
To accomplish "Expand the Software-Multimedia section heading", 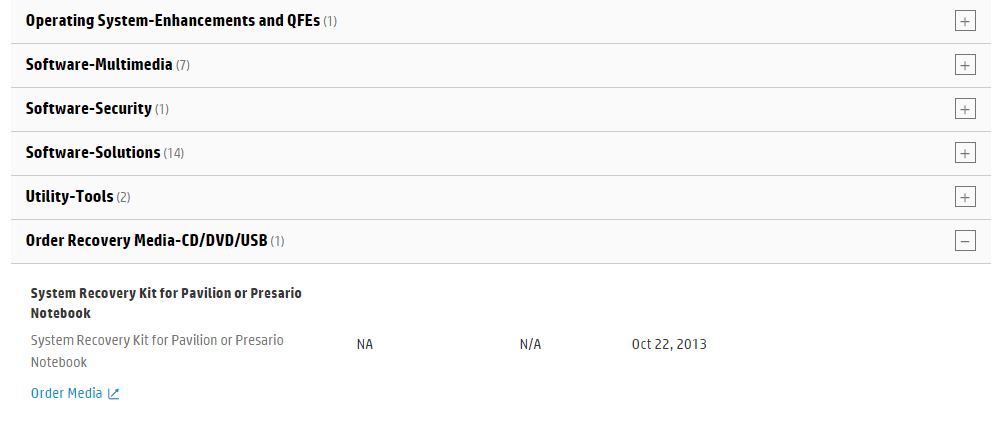I will tap(99, 64).
